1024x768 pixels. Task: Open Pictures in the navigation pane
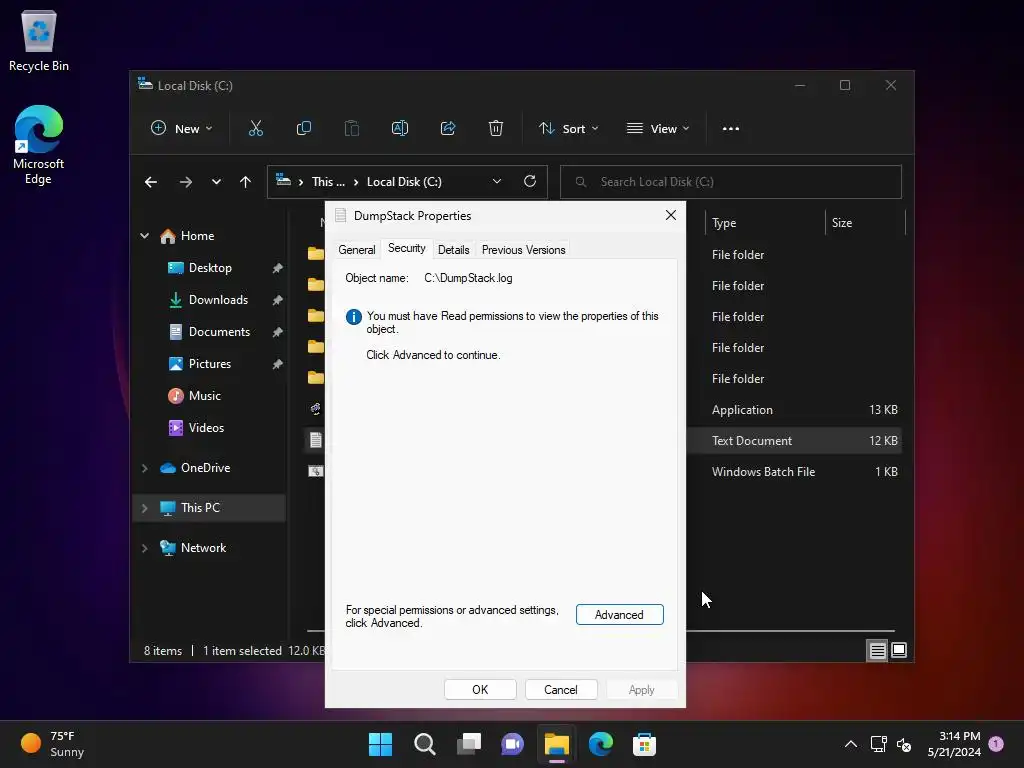tap(210, 364)
